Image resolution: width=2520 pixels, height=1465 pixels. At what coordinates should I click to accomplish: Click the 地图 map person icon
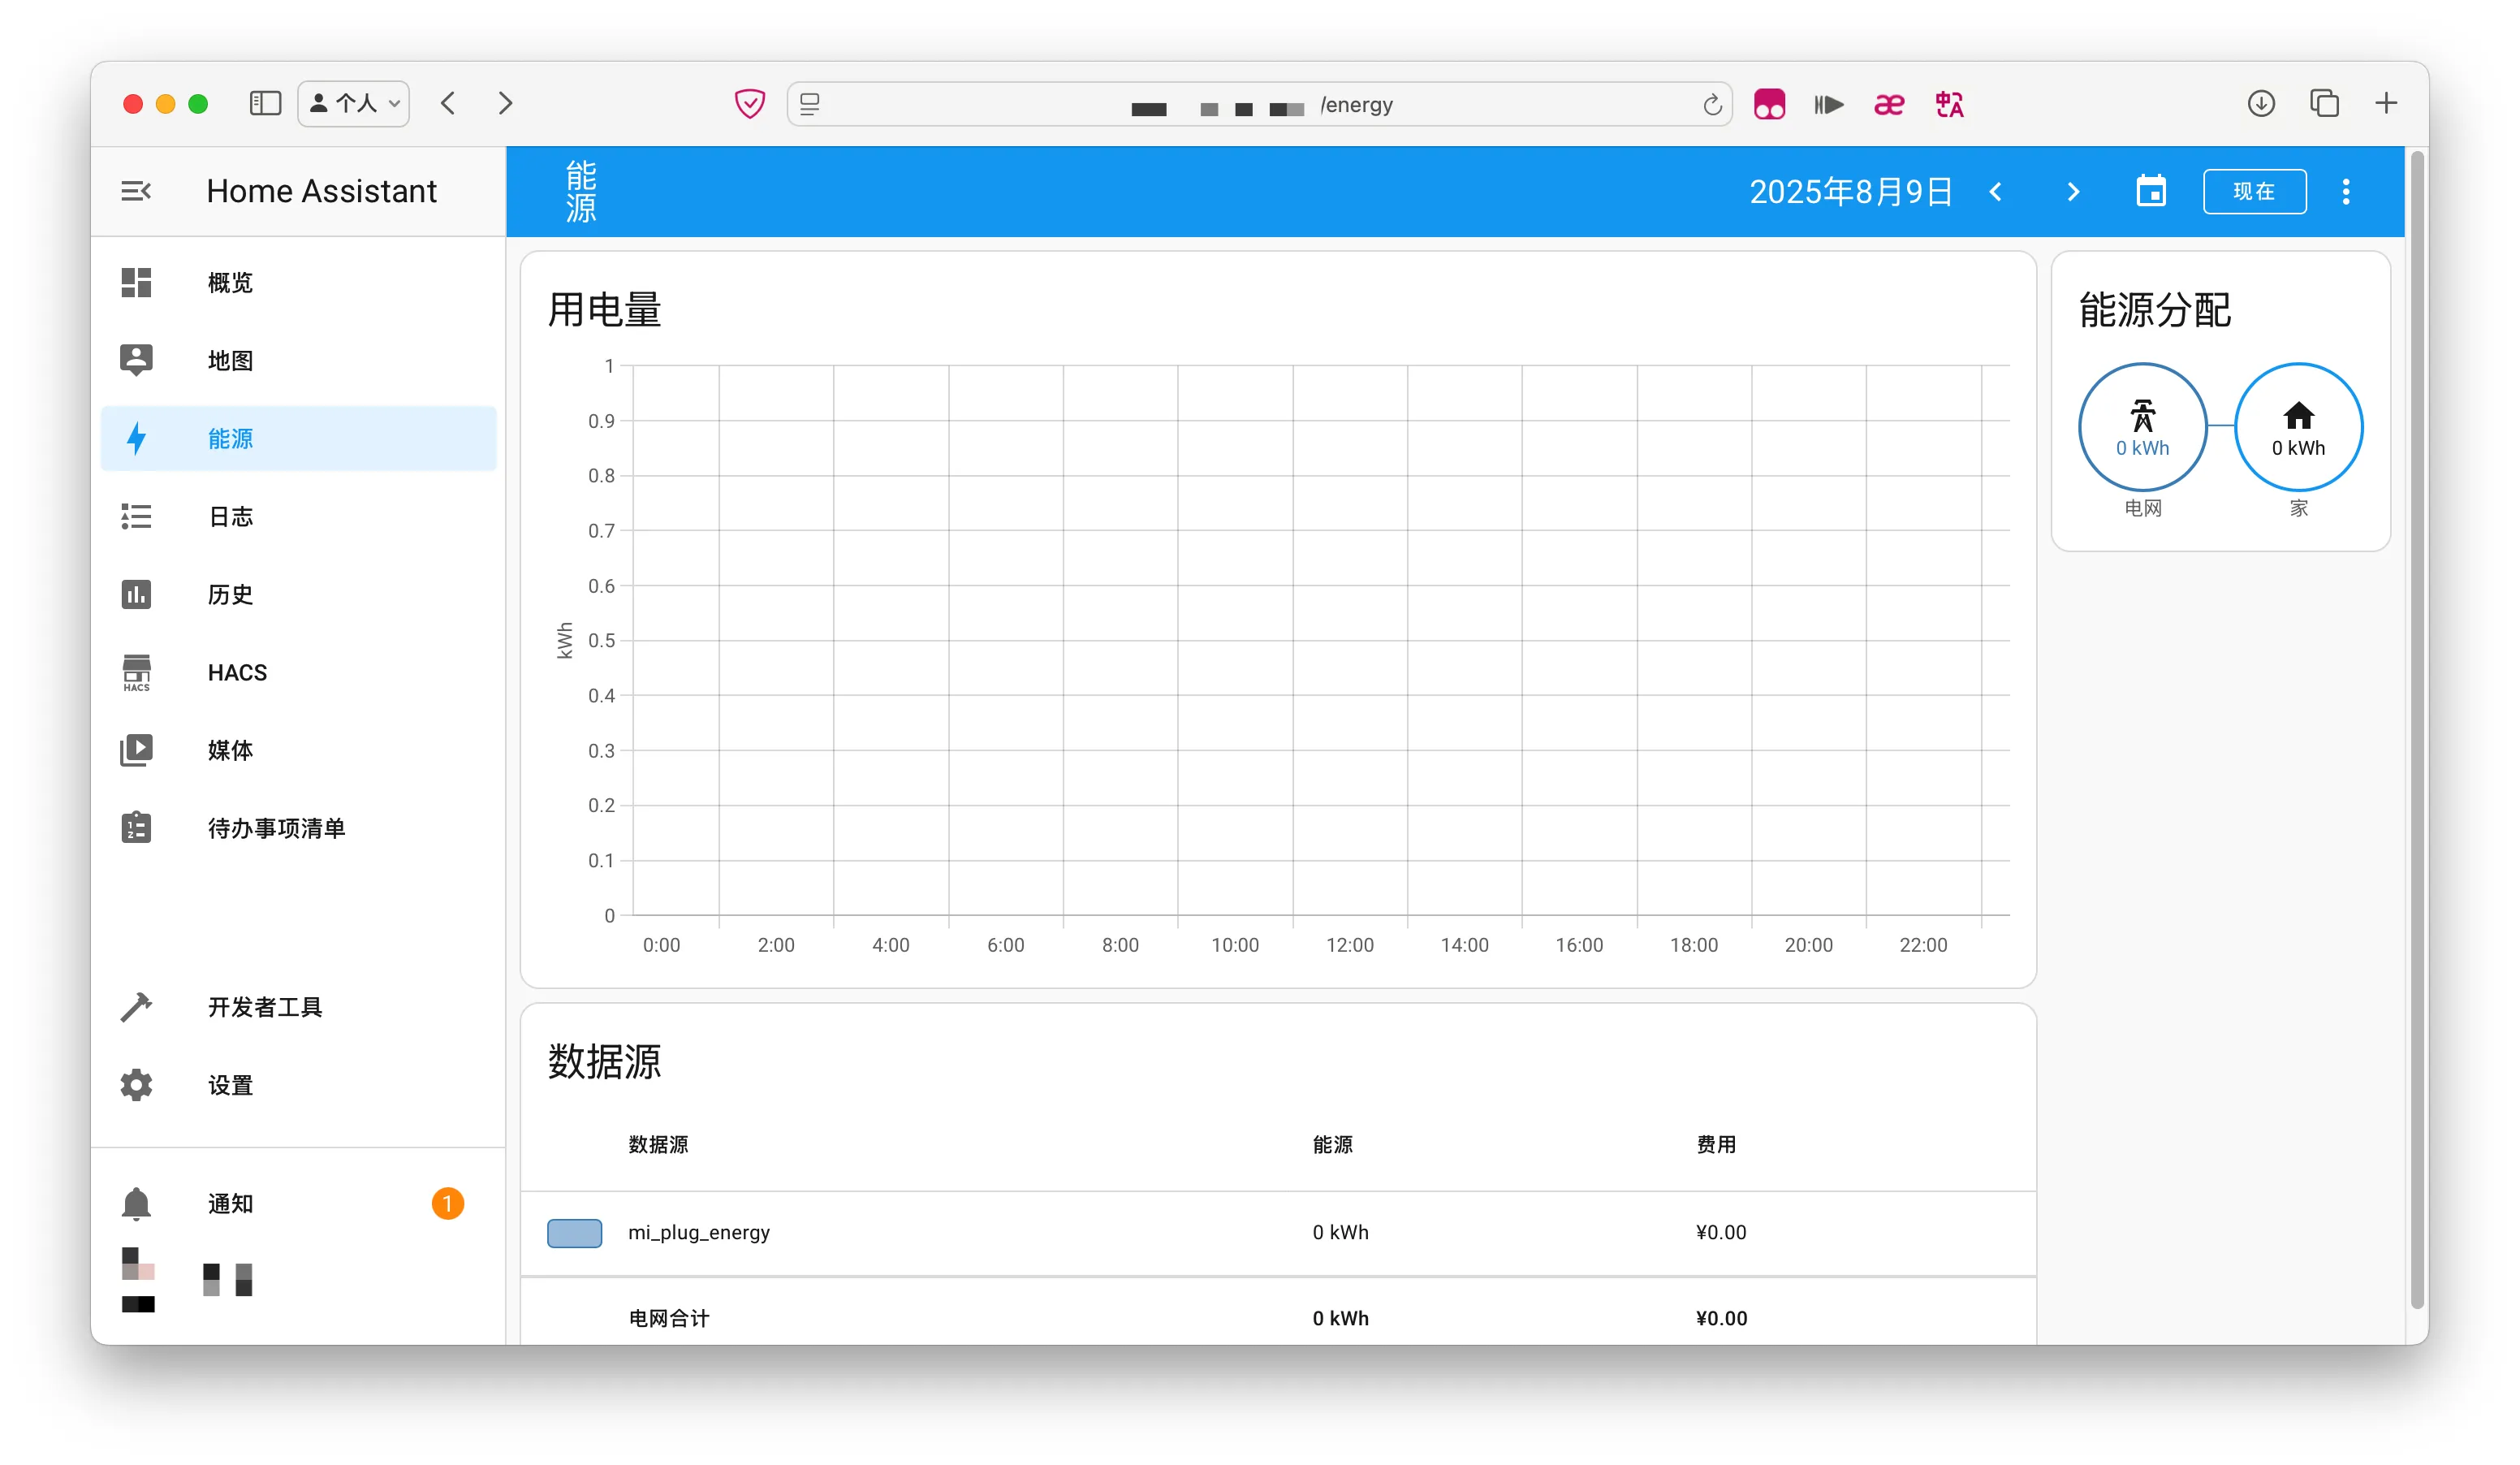[x=136, y=361]
